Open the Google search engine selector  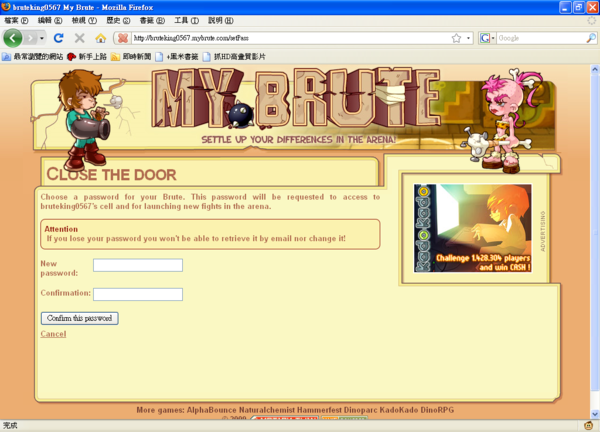(x=487, y=38)
